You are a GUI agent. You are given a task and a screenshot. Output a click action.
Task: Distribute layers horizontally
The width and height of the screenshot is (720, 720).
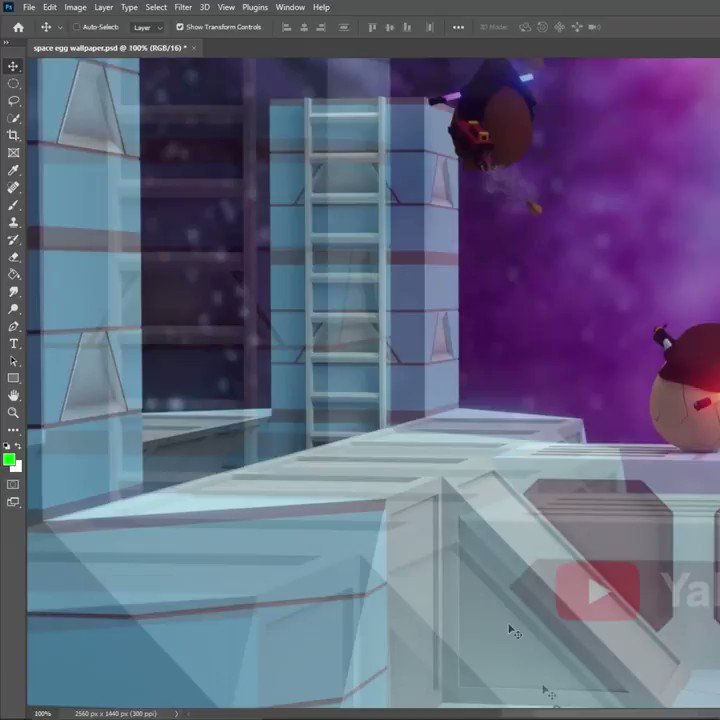click(430, 28)
